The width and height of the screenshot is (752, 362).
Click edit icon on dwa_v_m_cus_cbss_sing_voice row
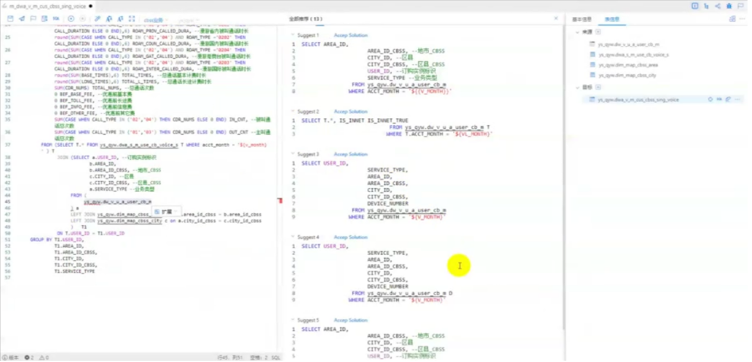point(728,100)
